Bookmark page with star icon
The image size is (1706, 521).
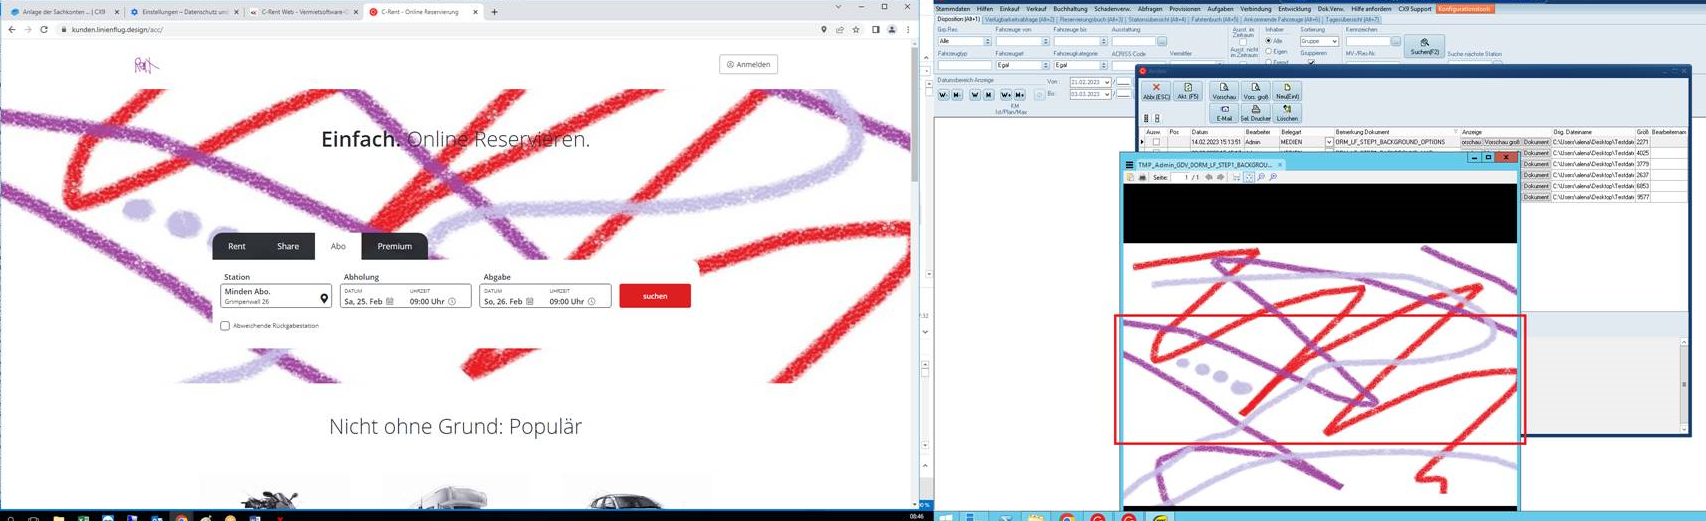pos(856,30)
